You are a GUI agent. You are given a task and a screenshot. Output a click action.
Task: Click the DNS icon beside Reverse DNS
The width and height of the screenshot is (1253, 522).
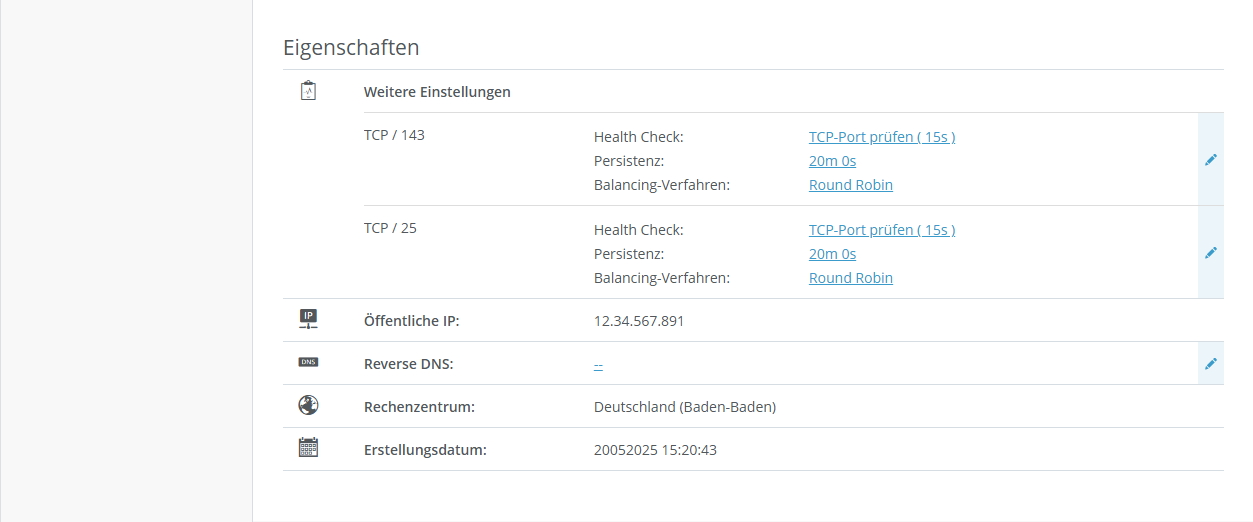click(x=308, y=362)
